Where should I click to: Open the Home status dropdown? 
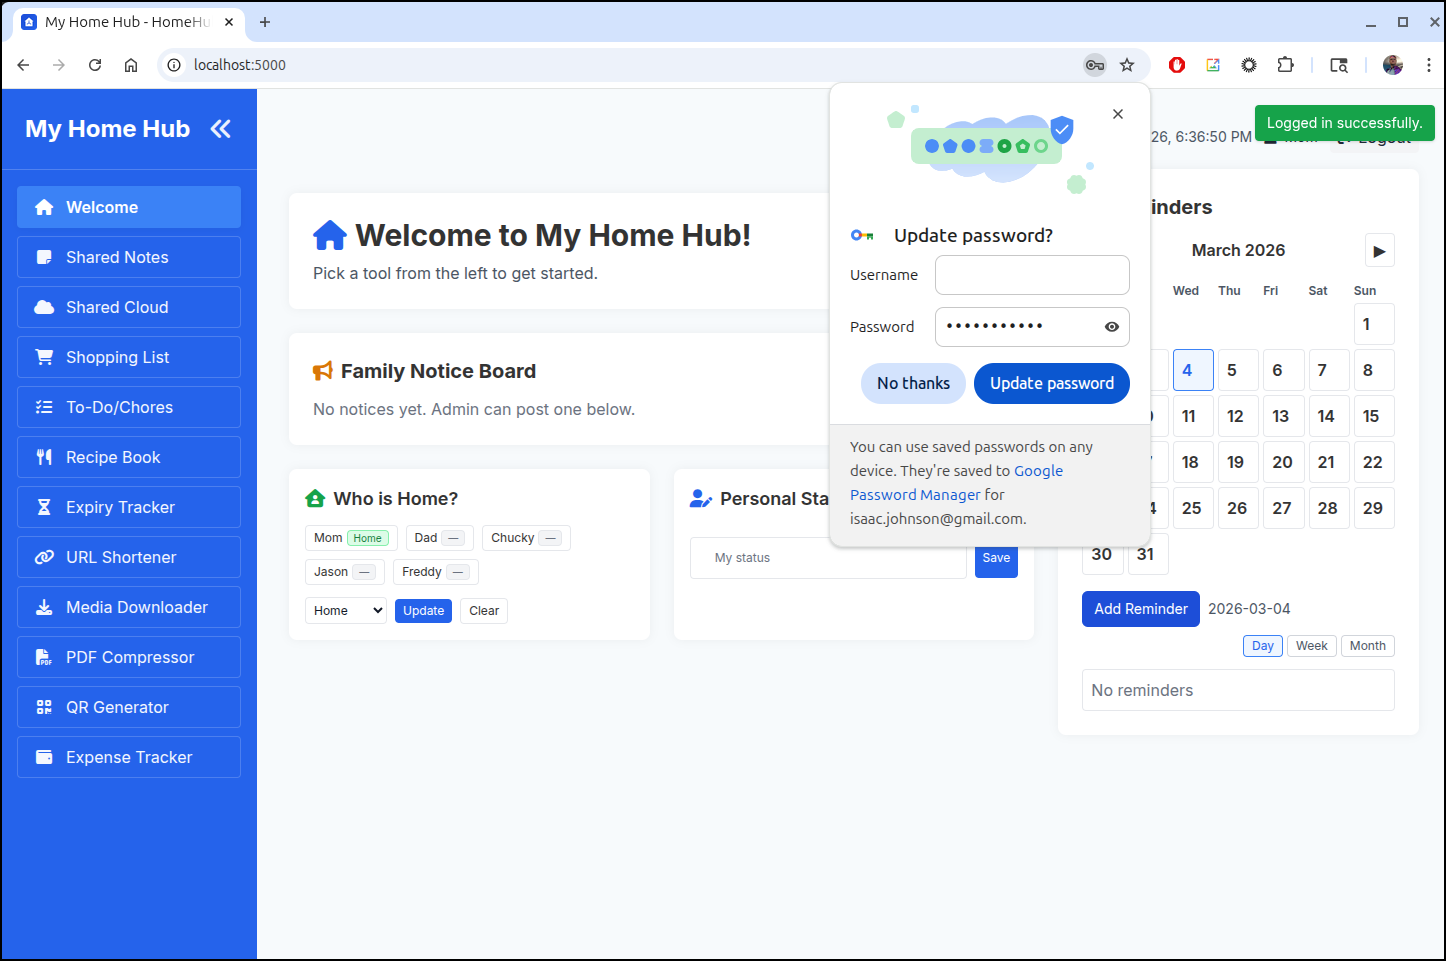tap(346, 611)
